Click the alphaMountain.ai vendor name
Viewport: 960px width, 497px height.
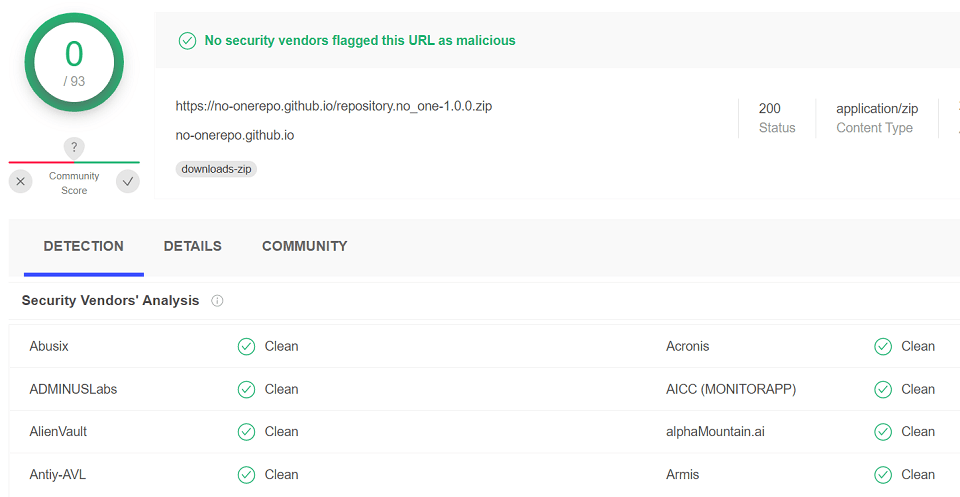point(715,432)
